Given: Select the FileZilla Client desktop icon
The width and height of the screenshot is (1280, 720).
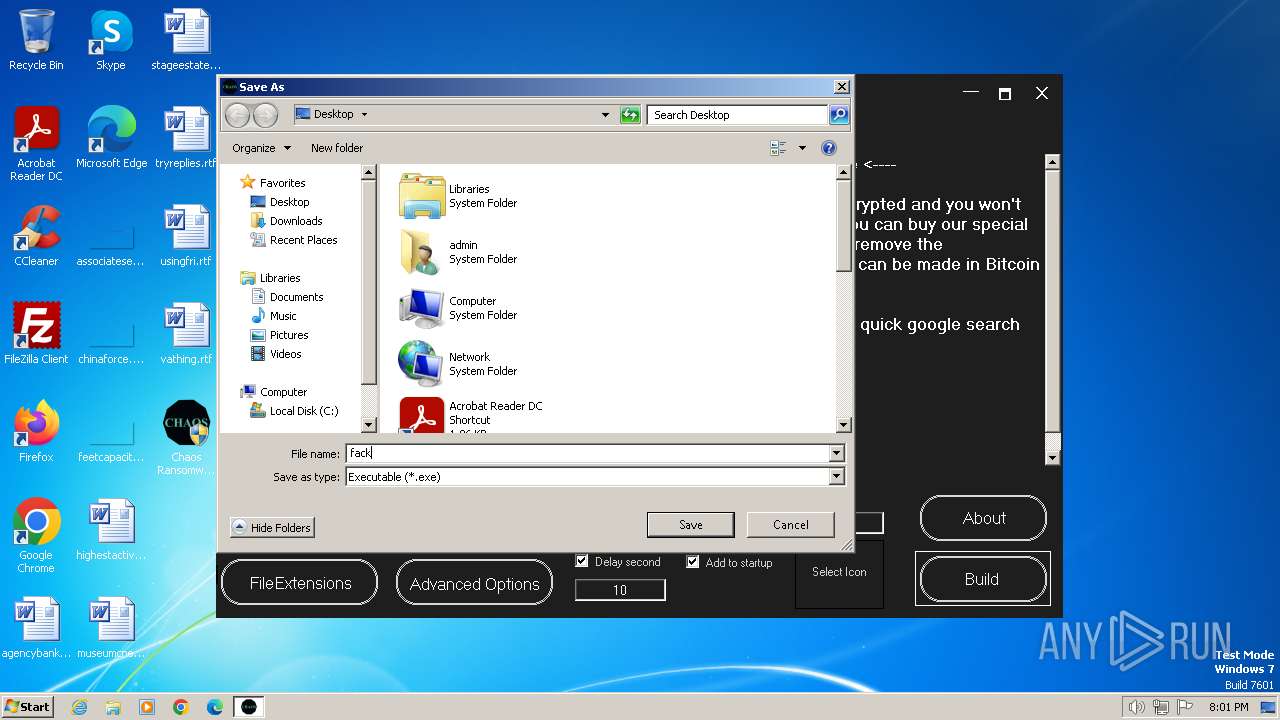Looking at the screenshot, I should (x=36, y=334).
